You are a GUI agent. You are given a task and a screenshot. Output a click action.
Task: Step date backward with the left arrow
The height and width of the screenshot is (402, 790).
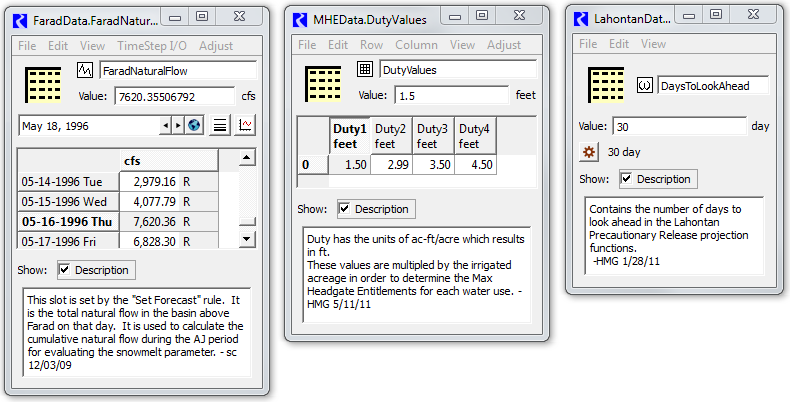pyautogui.click(x=165, y=125)
